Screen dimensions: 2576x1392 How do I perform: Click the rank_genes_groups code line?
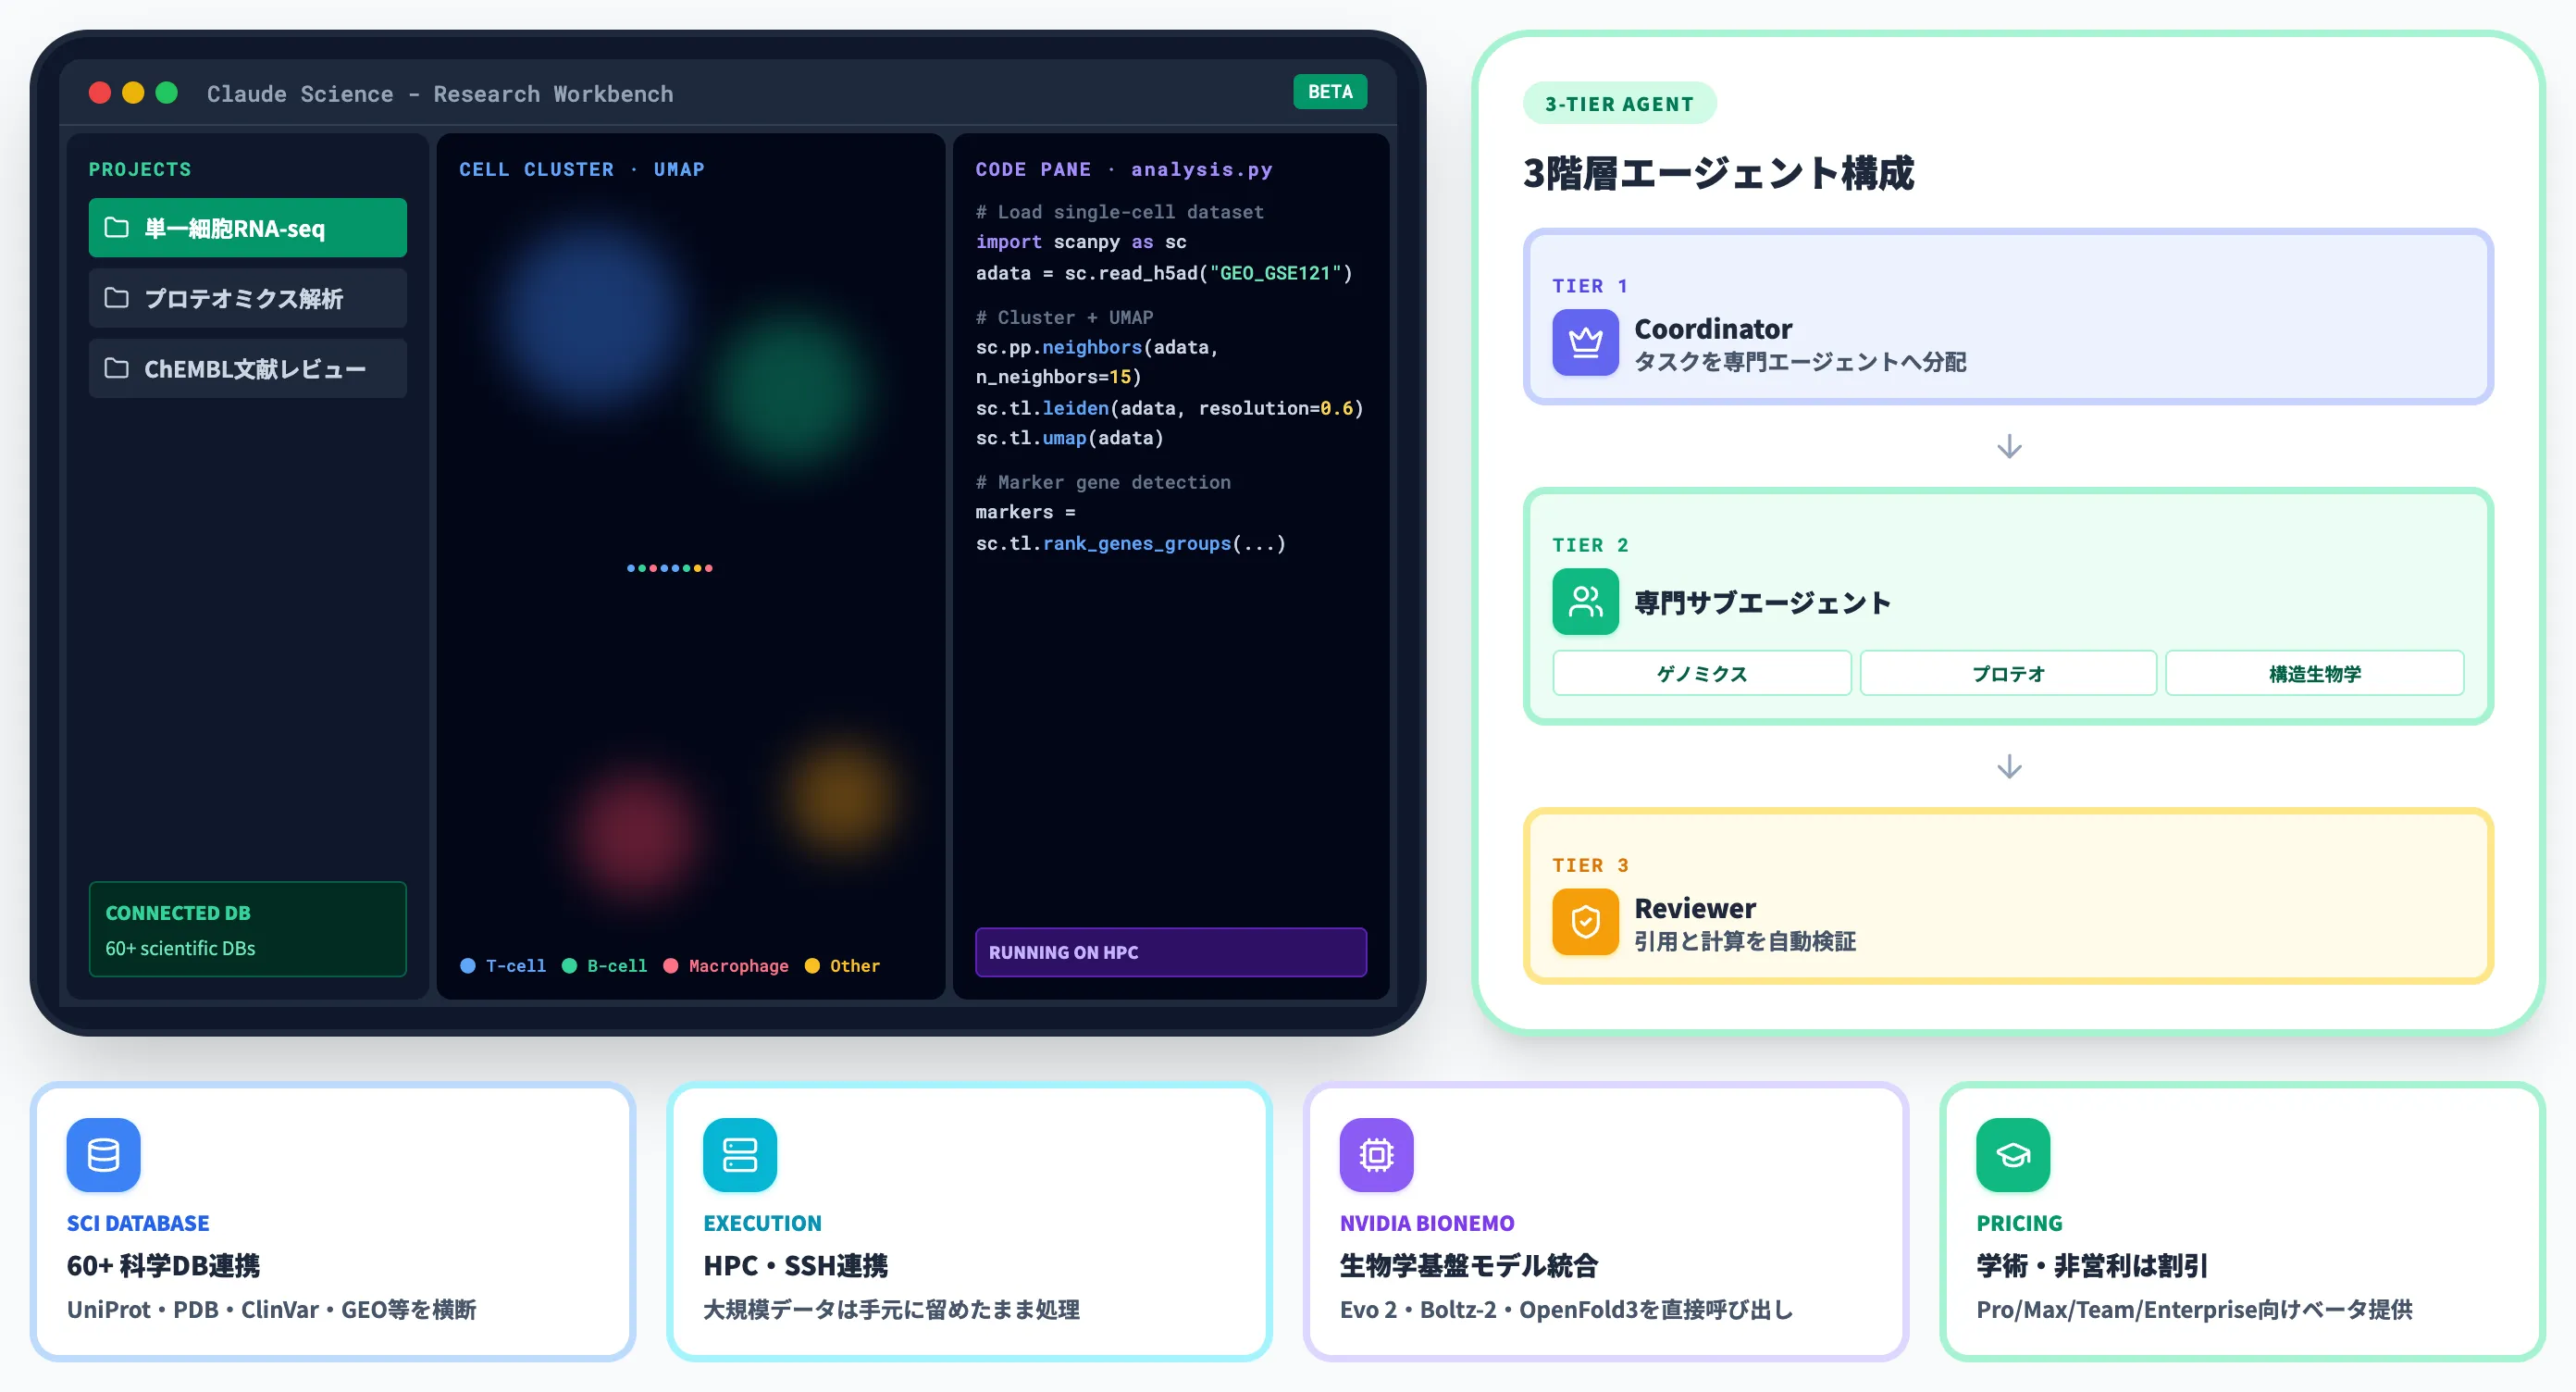point(1130,543)
